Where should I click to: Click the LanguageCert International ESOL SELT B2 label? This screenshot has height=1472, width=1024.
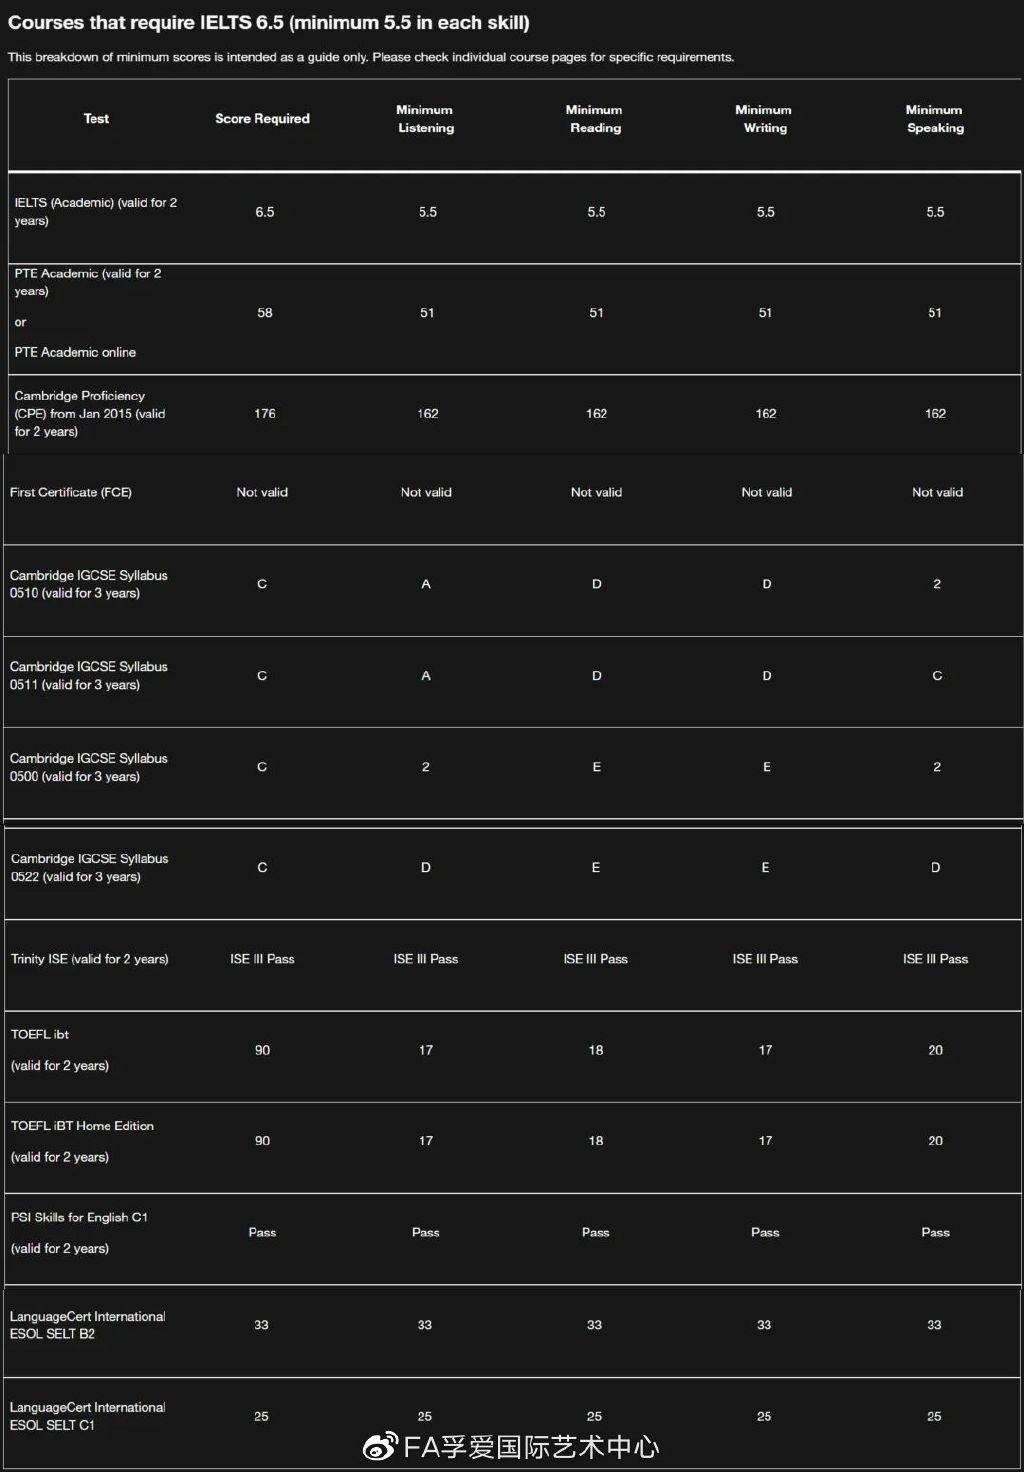pyautogui.click(x=87, y=1325)
